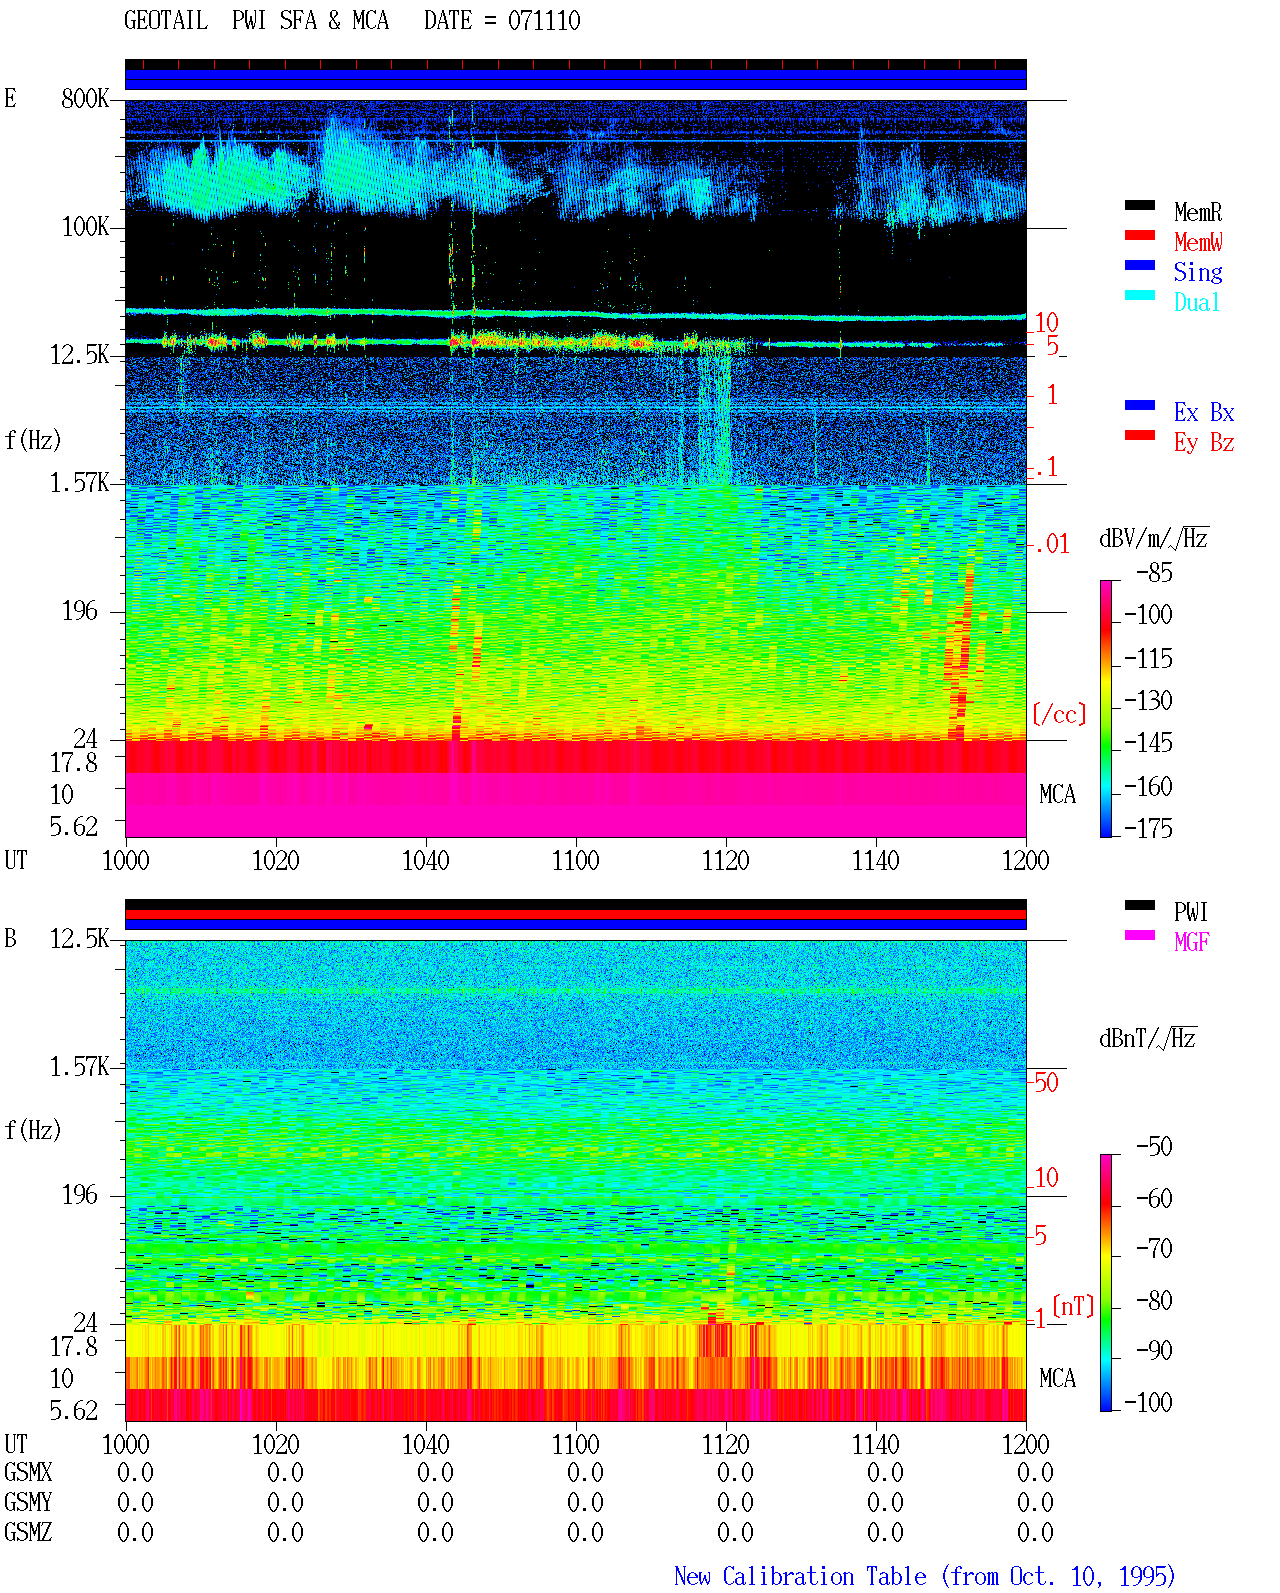Click the "GSMY" row label
Image resolution: width=1280 pixels, height=1593 pixels.
28,1502
